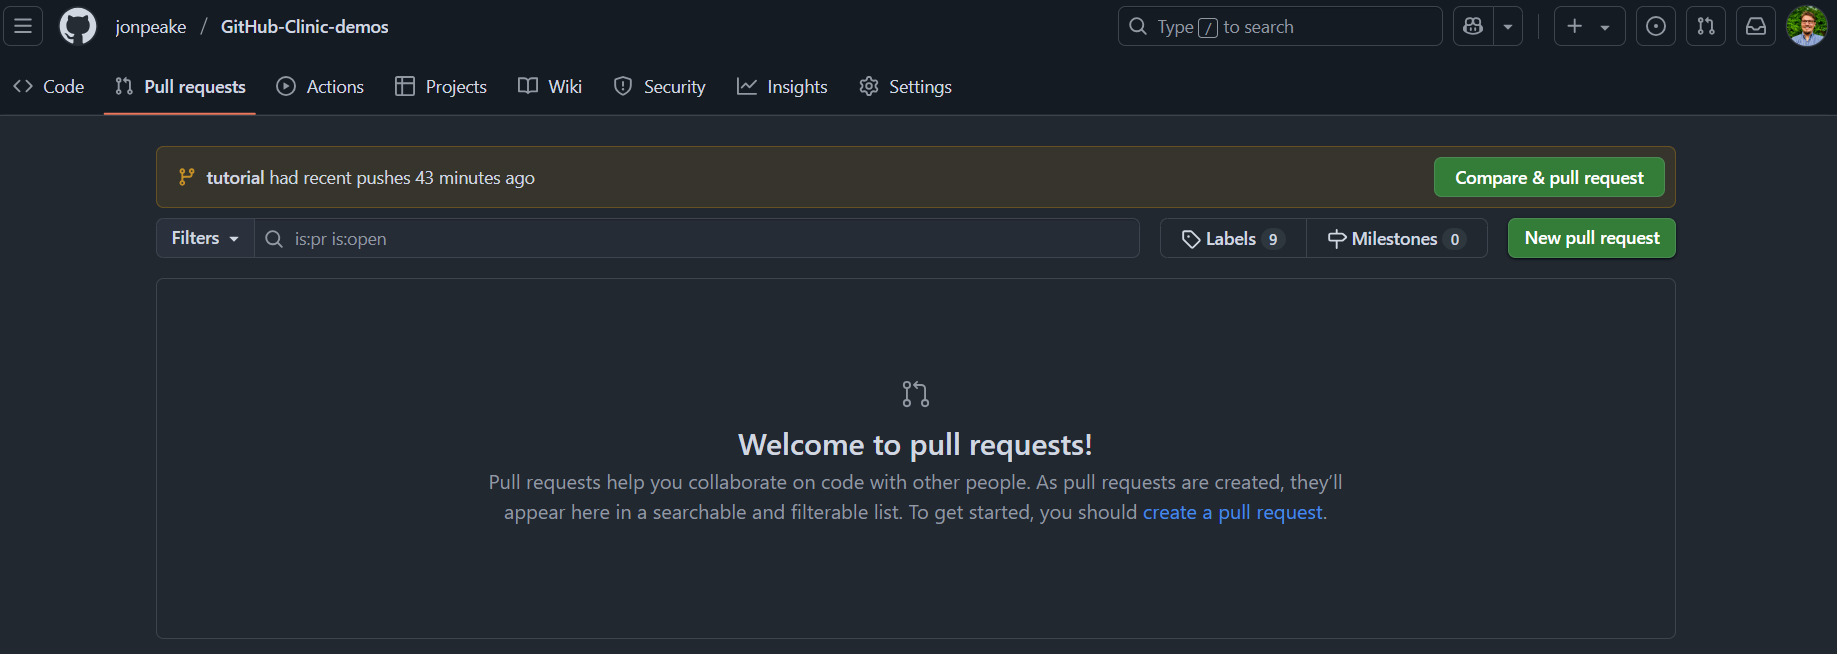Screen dimensions: 1837x654
Task: Click the 'is:pr is:open' filter field
Action: pyautogui.click(x=697, y=238)
